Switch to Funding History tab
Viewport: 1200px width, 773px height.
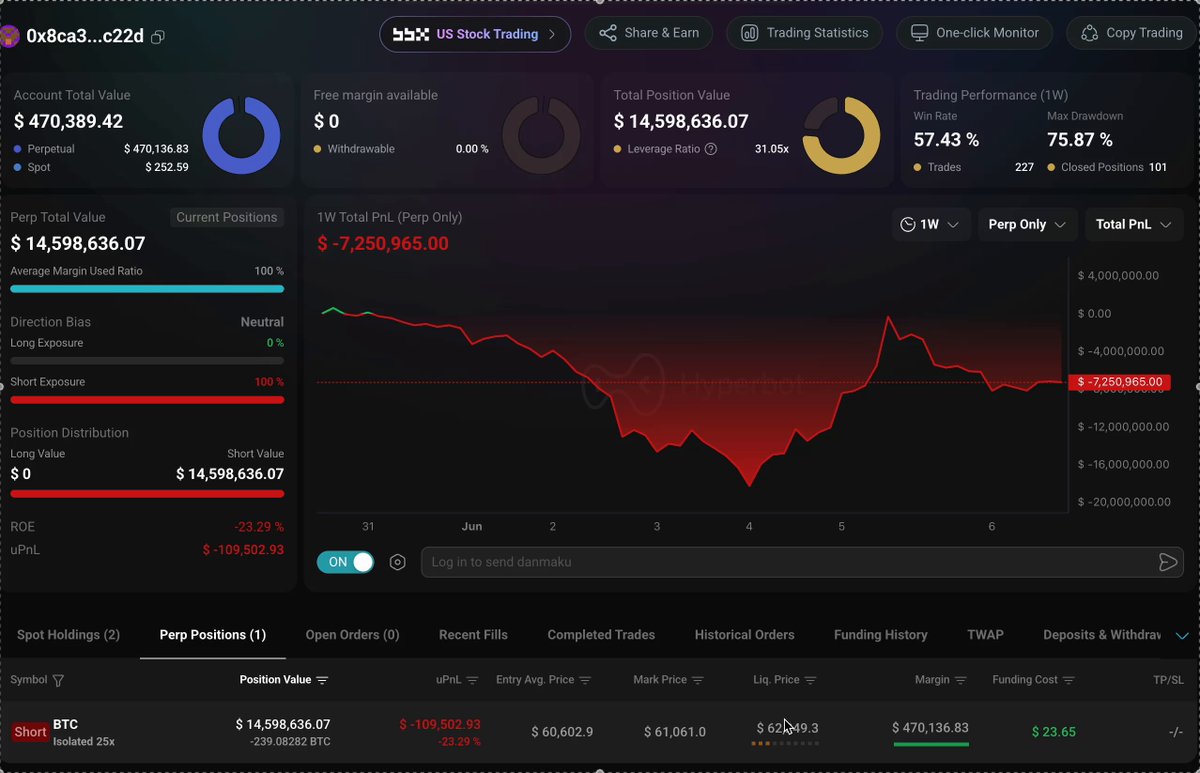[881, 635]
